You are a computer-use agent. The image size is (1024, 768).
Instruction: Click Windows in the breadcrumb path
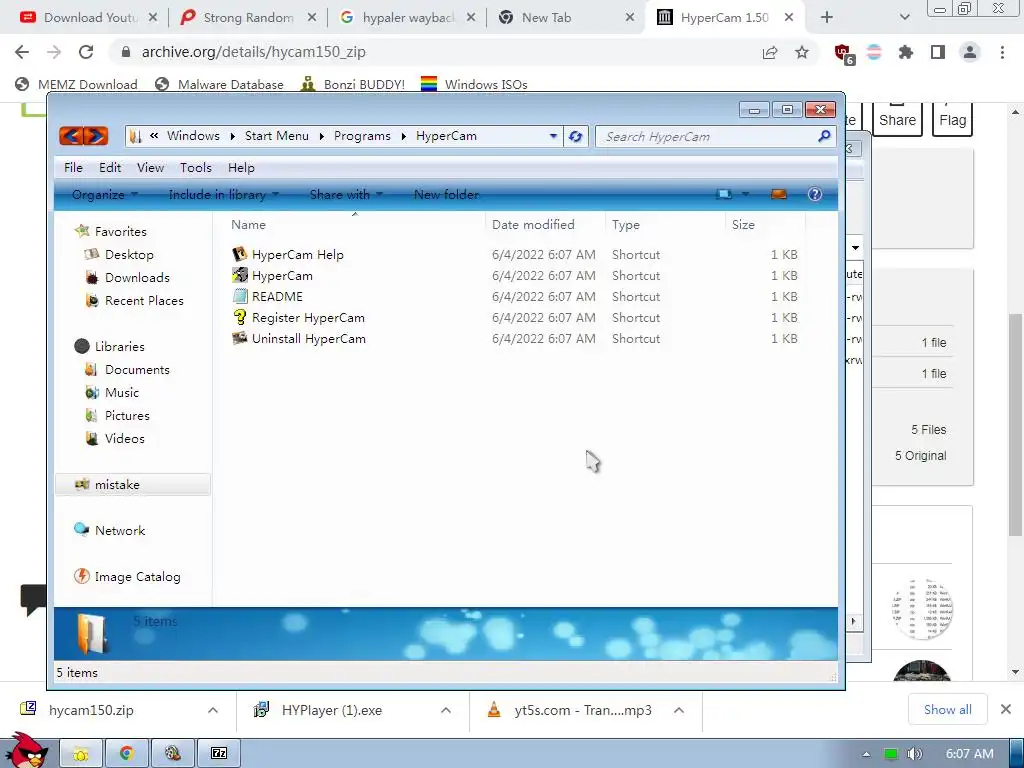click(x=193, y=136)
